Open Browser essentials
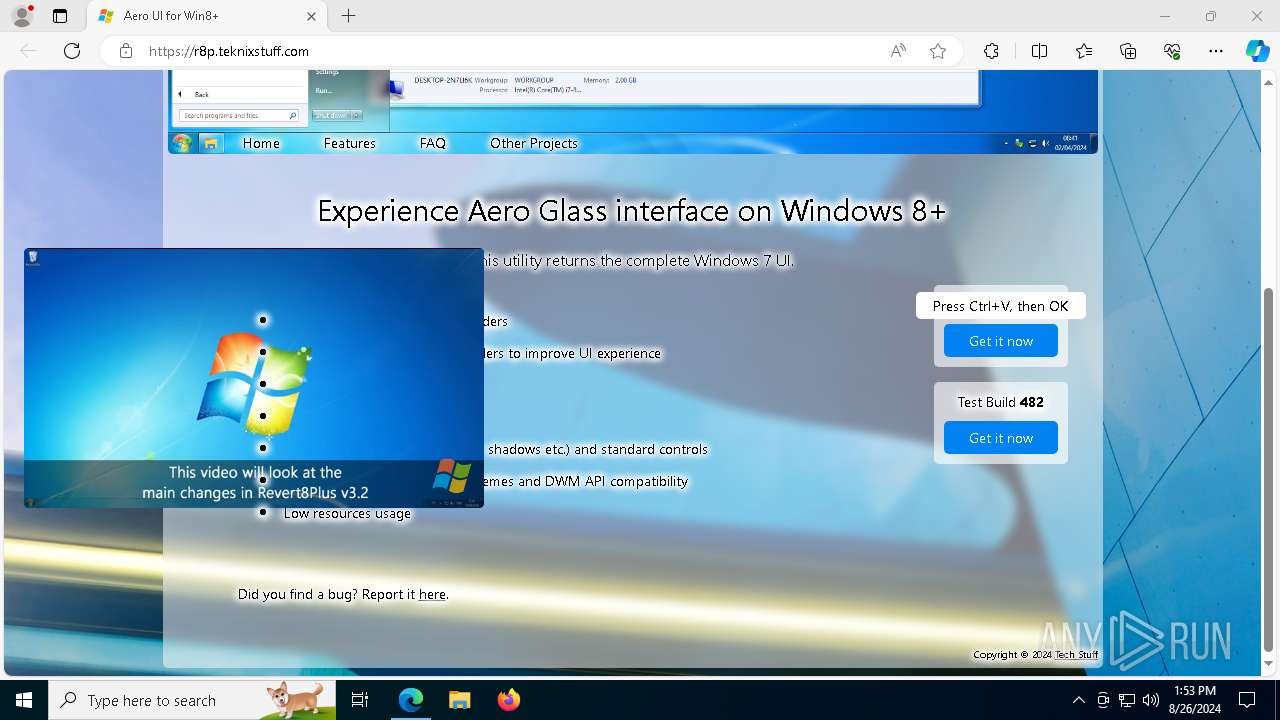The width and height of the screenshot is (1280, 720). 1172,51
